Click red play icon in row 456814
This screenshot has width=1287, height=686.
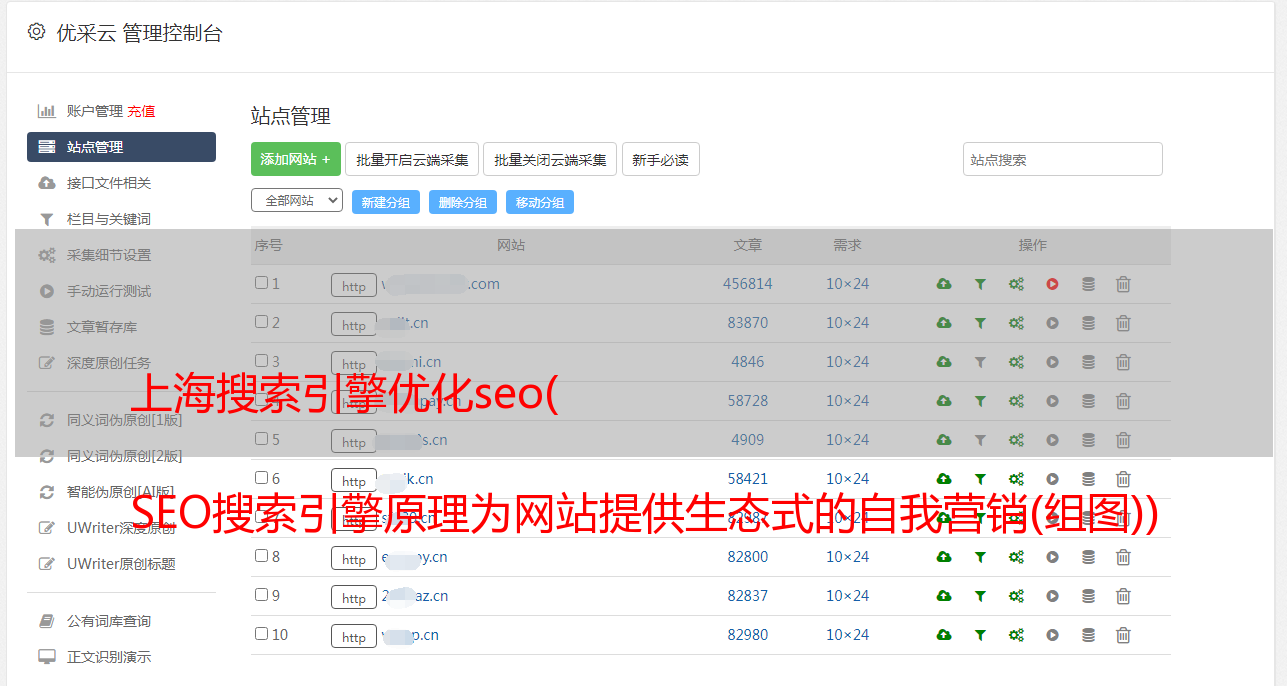tap(1052, 284)
